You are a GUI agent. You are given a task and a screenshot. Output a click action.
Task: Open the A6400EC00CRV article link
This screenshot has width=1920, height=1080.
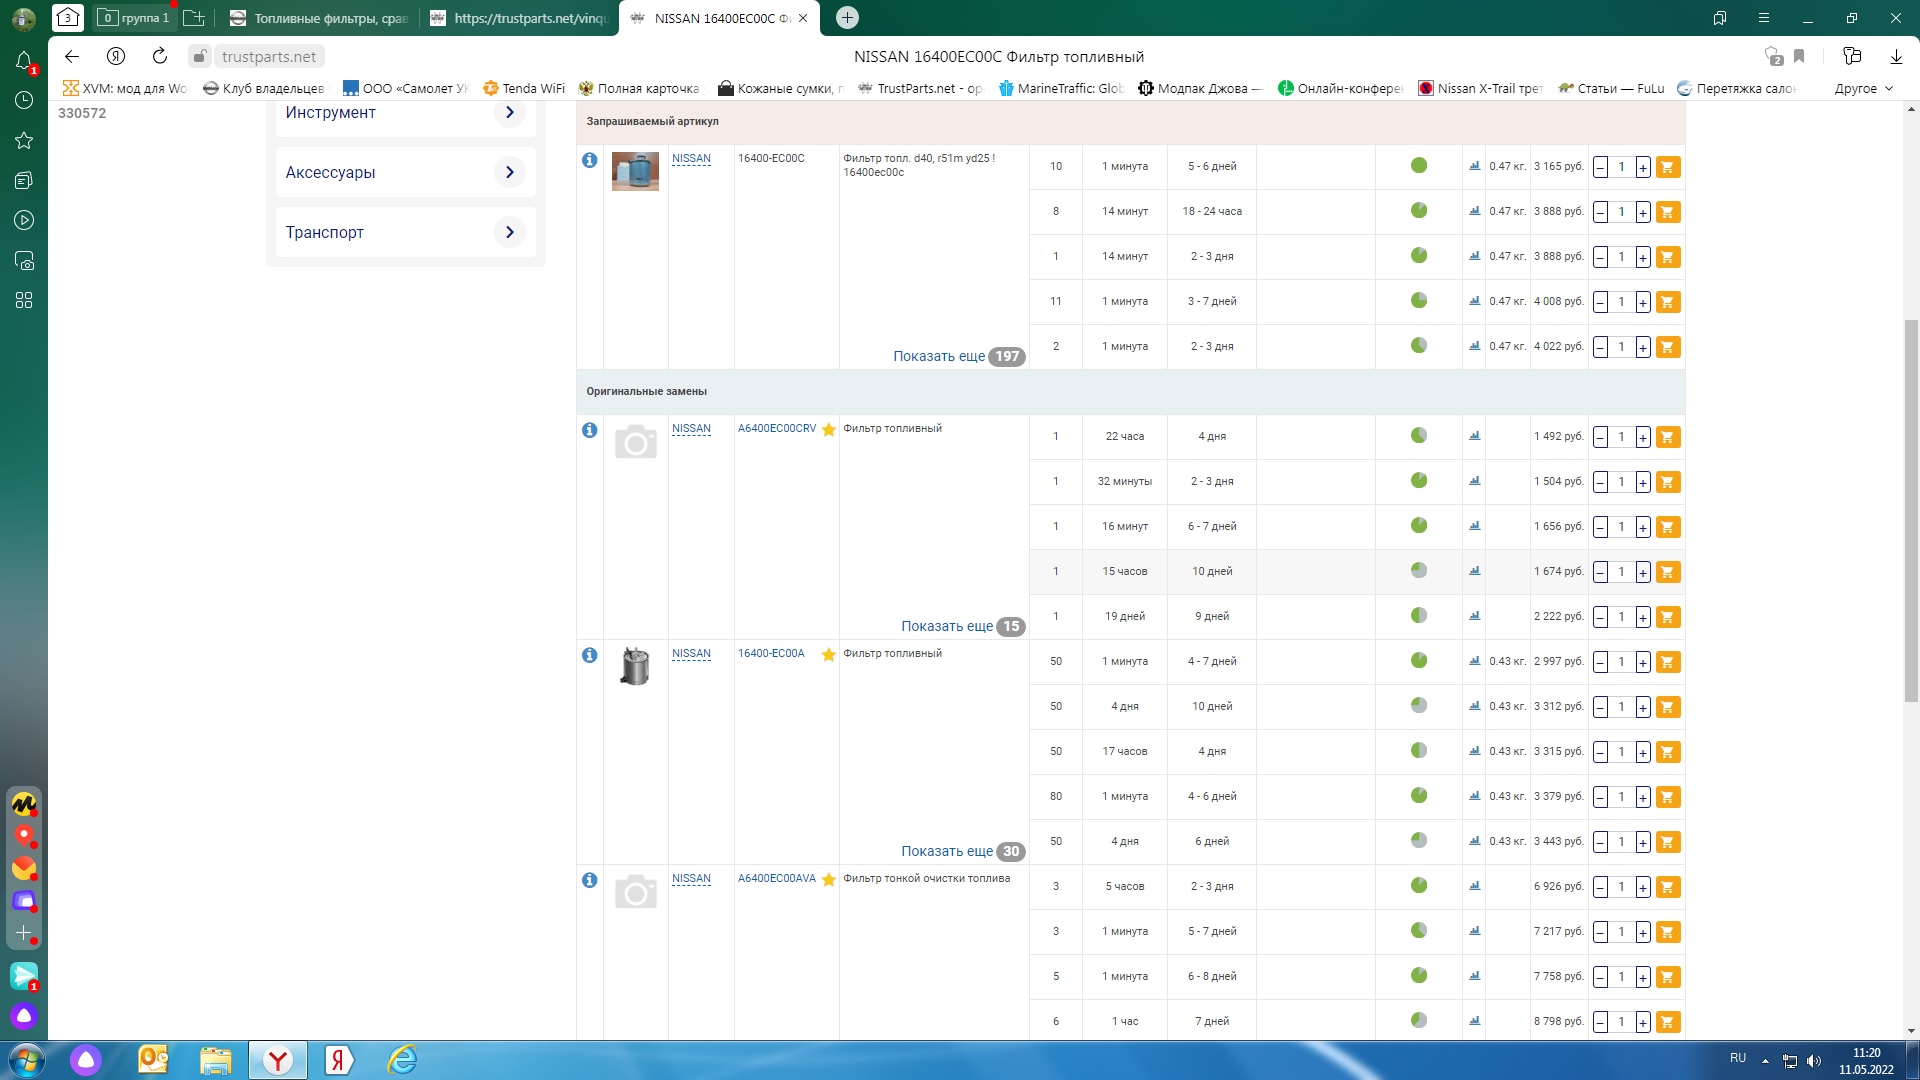[x=777, y=428]
